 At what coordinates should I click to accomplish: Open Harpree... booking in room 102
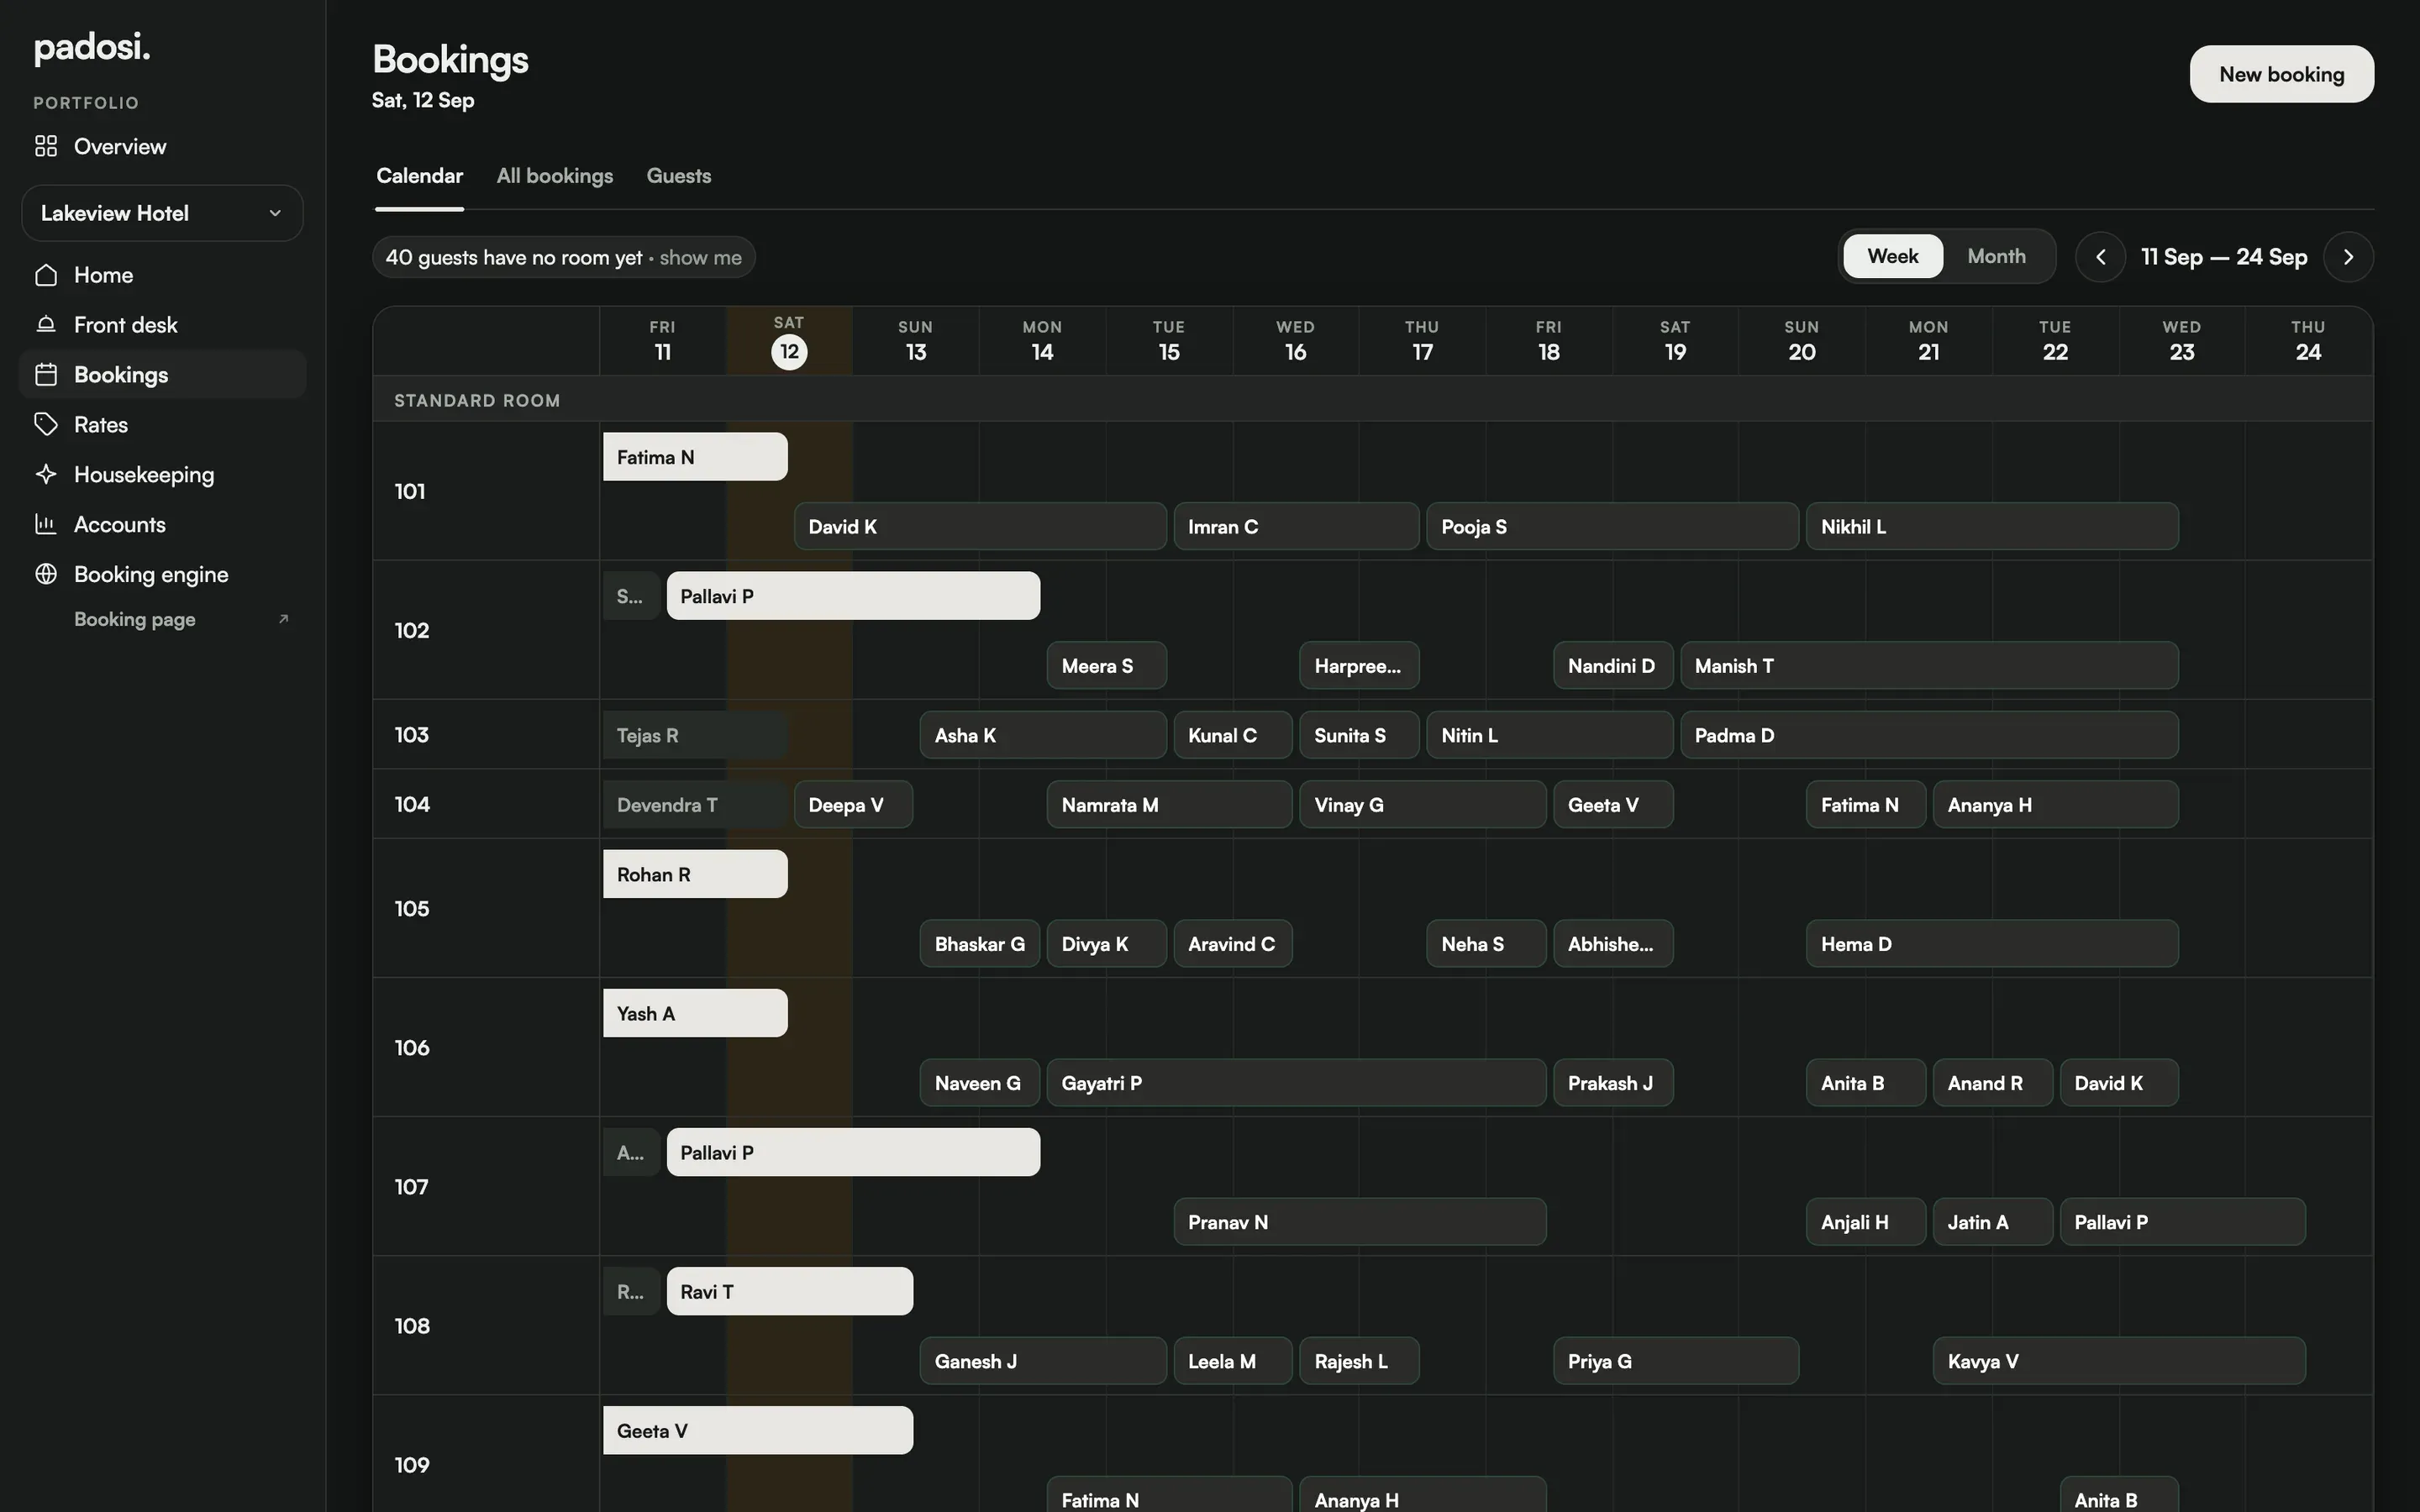pos(1359,666)
